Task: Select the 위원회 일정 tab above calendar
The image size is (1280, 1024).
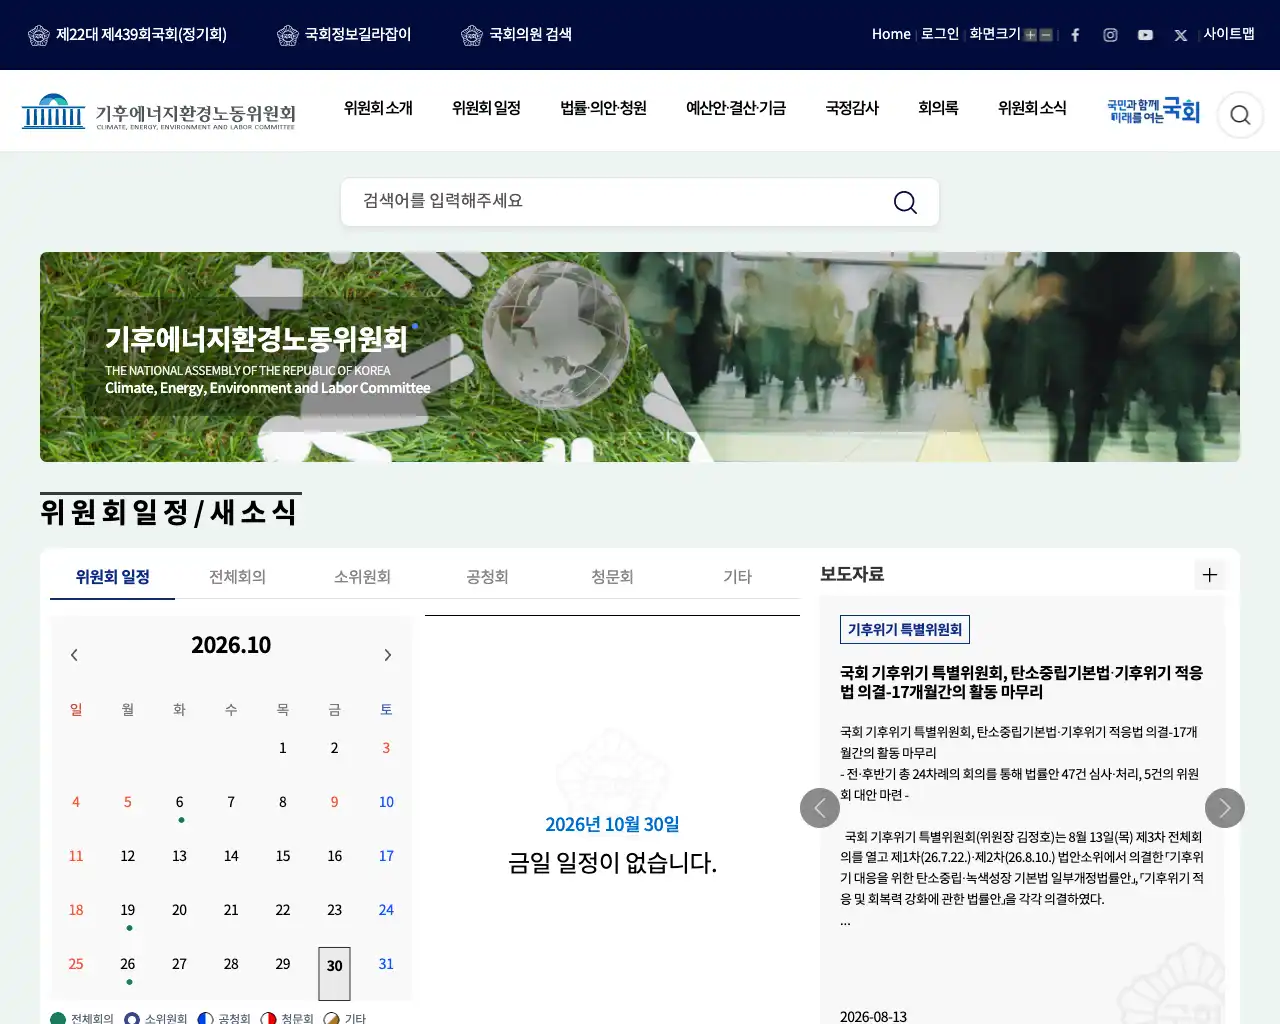Action: pyautogui.click(x=112, y=577)
